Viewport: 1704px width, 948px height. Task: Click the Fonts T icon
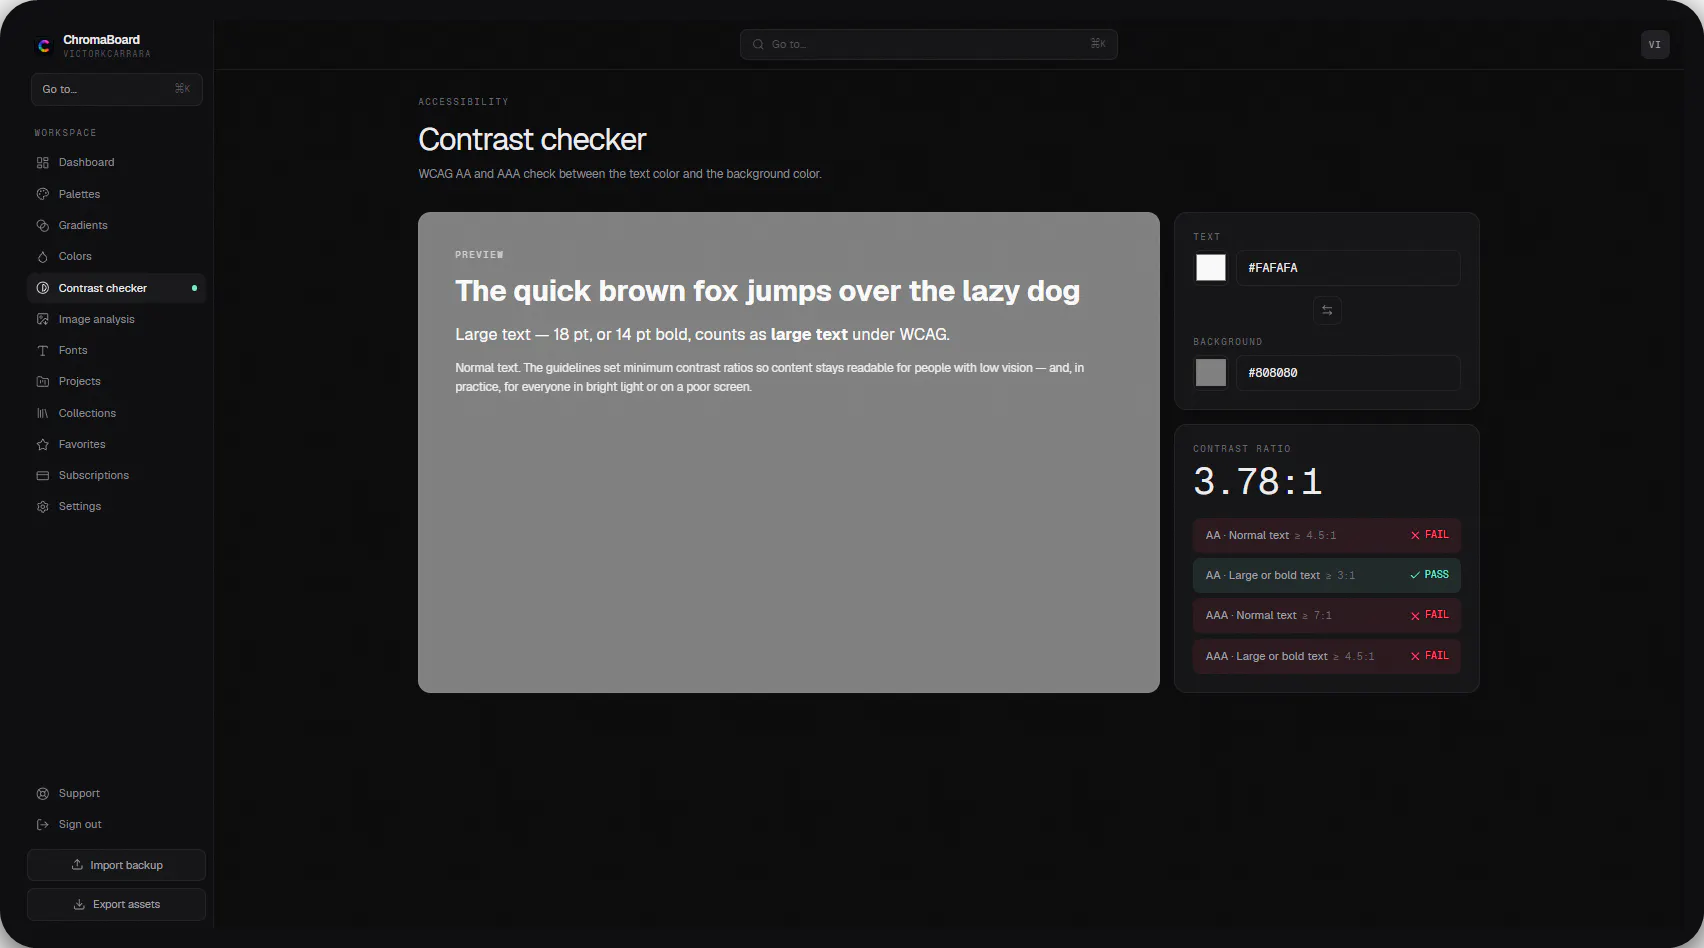(x=42, y=350)
